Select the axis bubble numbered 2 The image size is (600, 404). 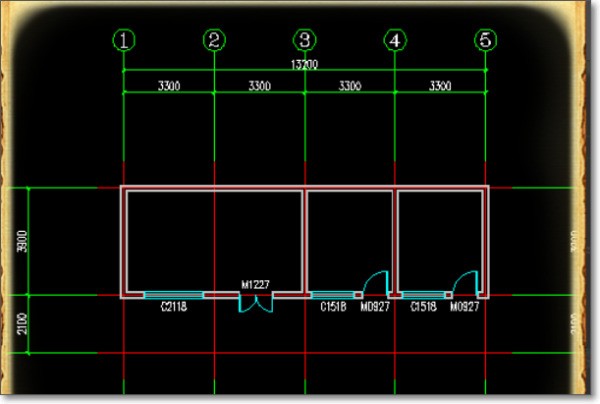[214, 40]
